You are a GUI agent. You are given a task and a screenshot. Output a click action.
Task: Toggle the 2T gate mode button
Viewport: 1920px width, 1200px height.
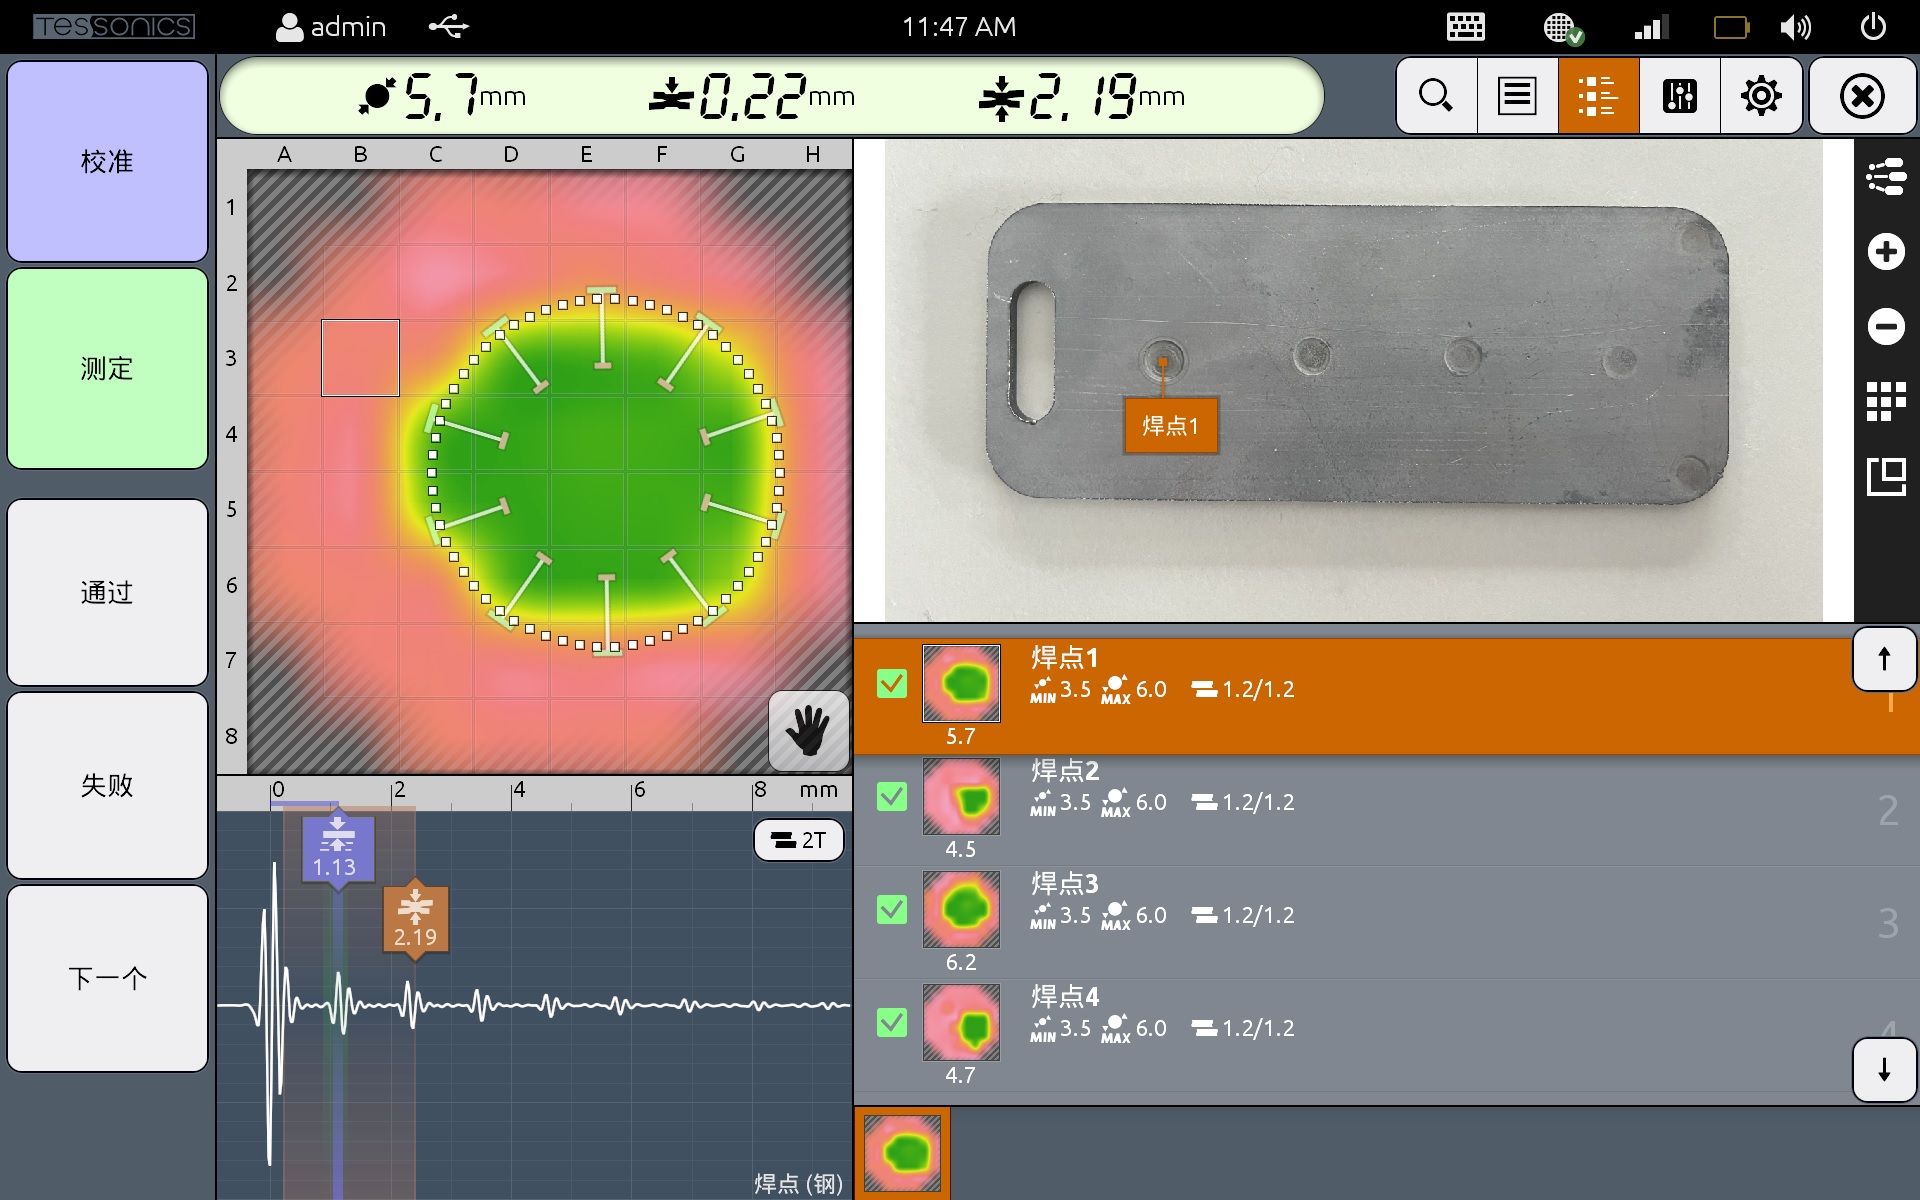coord(797,840)
